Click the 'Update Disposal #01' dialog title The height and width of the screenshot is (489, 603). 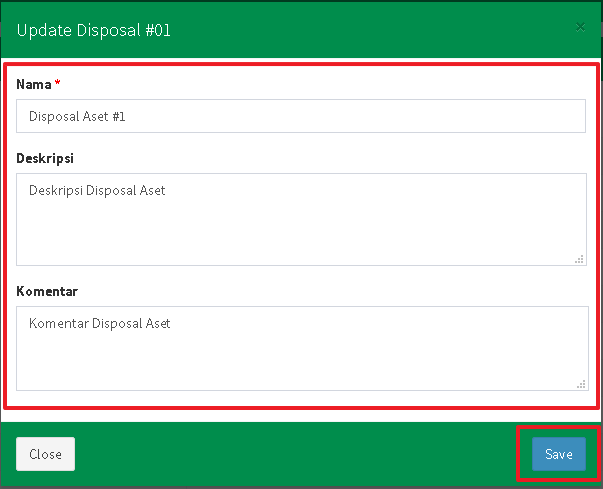click(x=94, y=30)
